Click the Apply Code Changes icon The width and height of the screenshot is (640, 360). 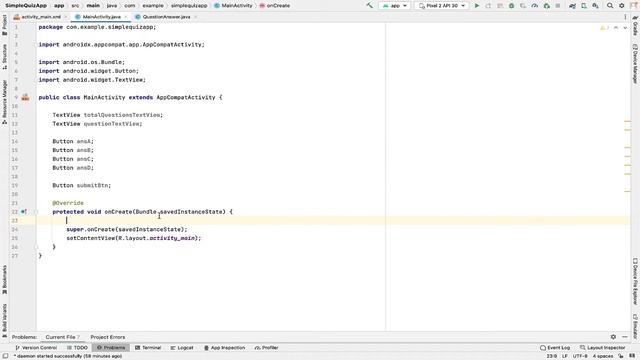click(x=500, y=6)
